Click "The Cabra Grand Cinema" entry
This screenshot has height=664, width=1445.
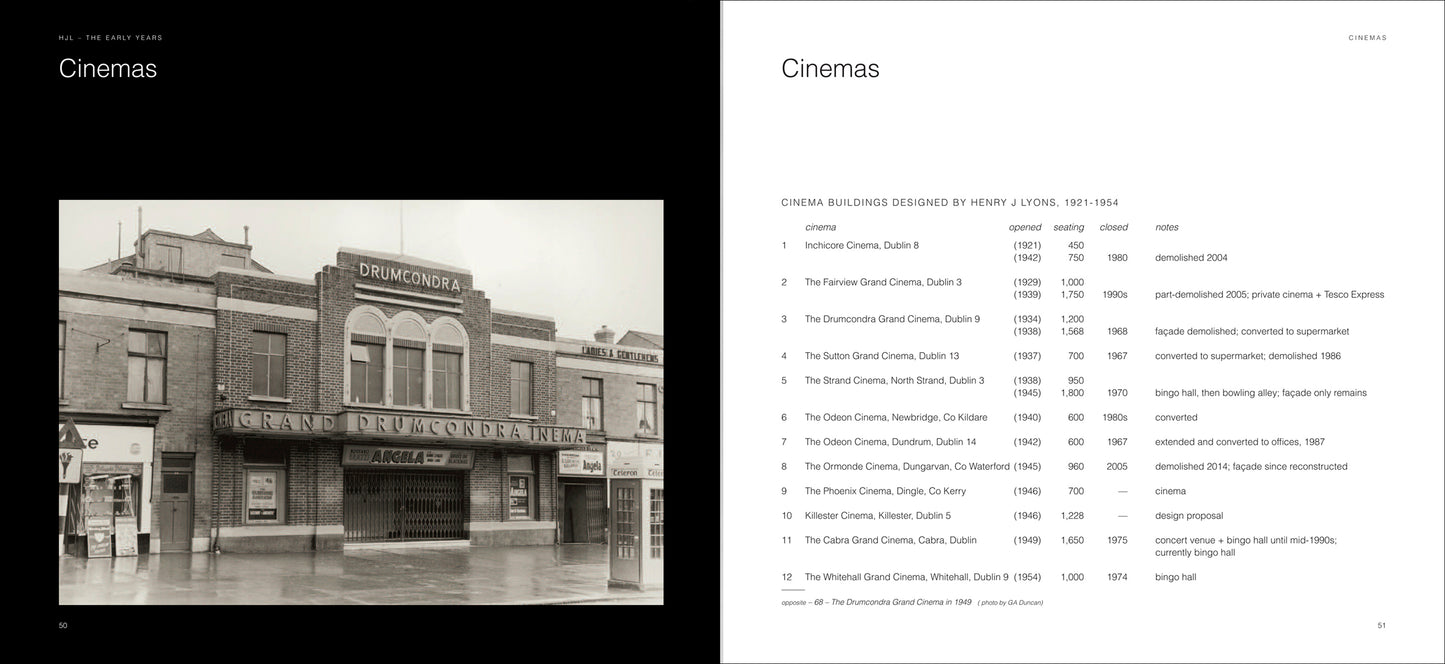[876, 540]
